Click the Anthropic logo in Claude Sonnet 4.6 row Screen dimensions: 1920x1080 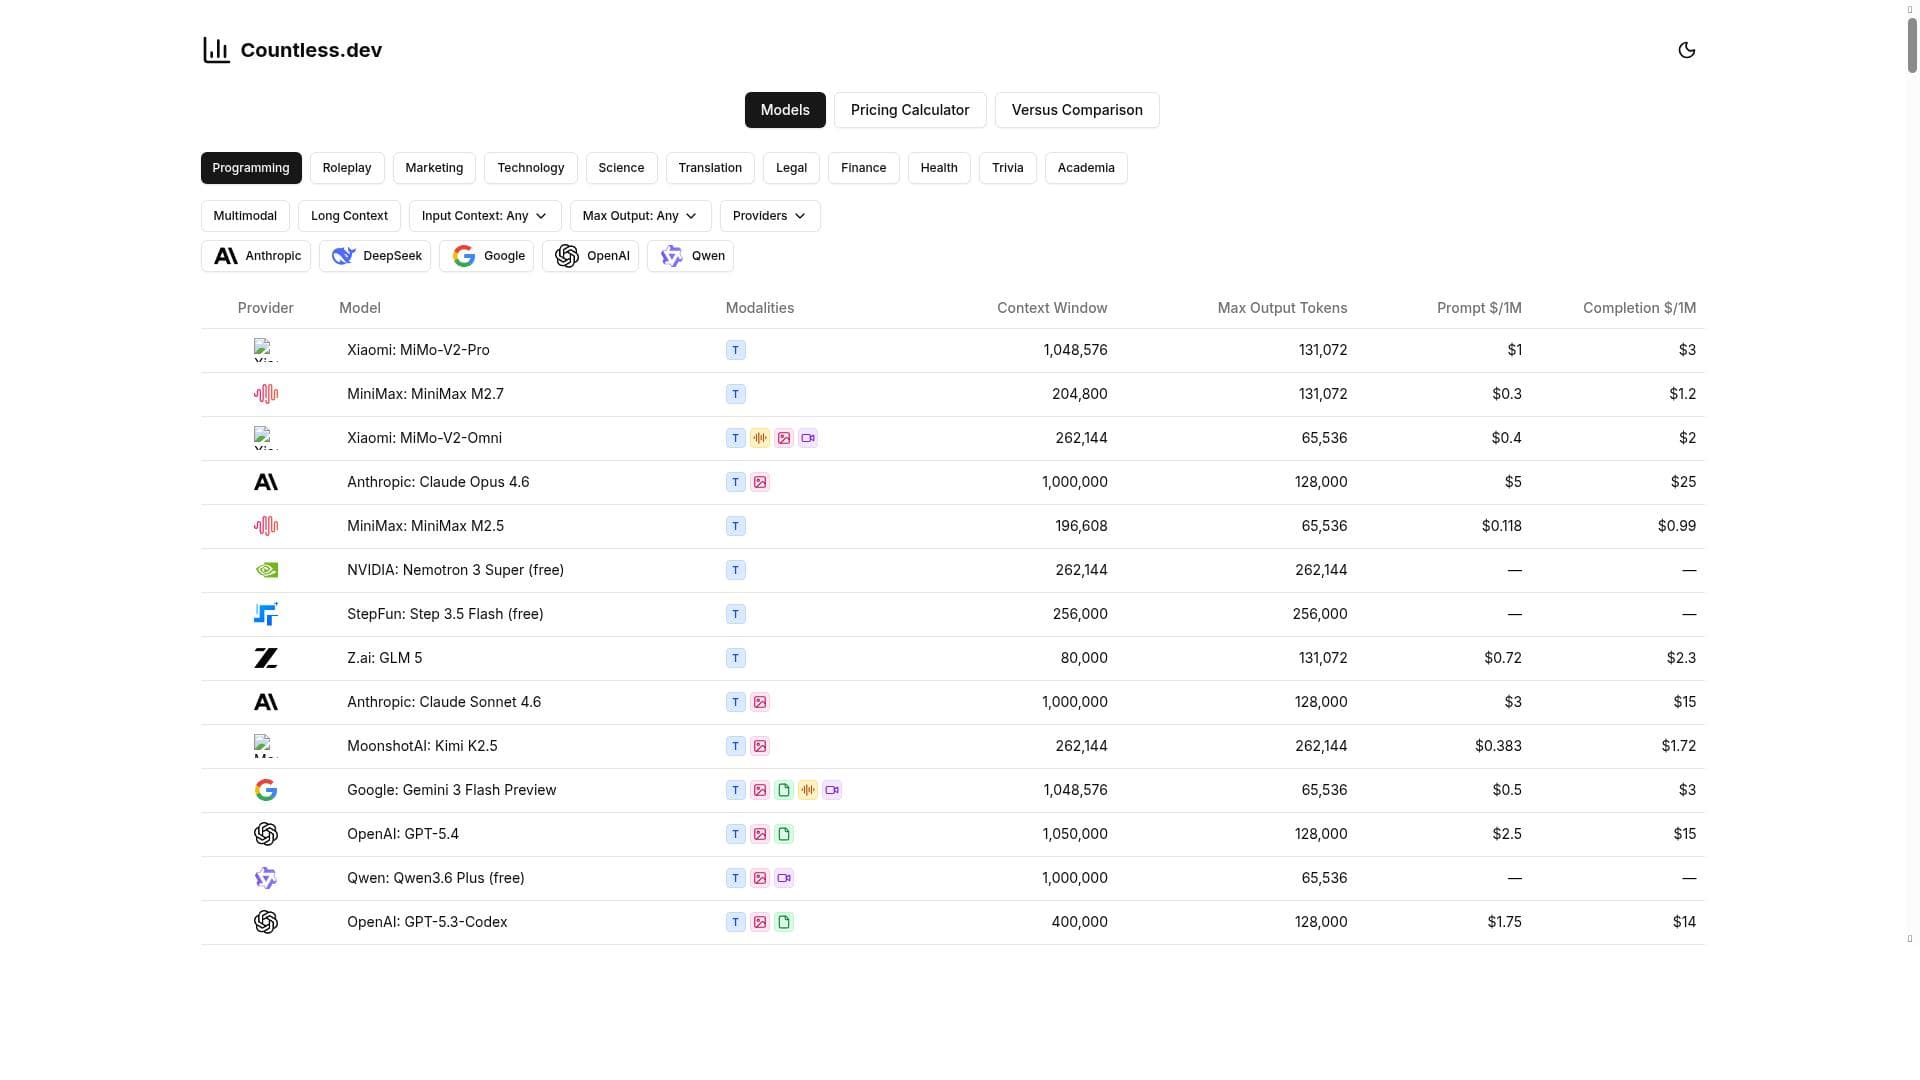[x=266, y=702]
